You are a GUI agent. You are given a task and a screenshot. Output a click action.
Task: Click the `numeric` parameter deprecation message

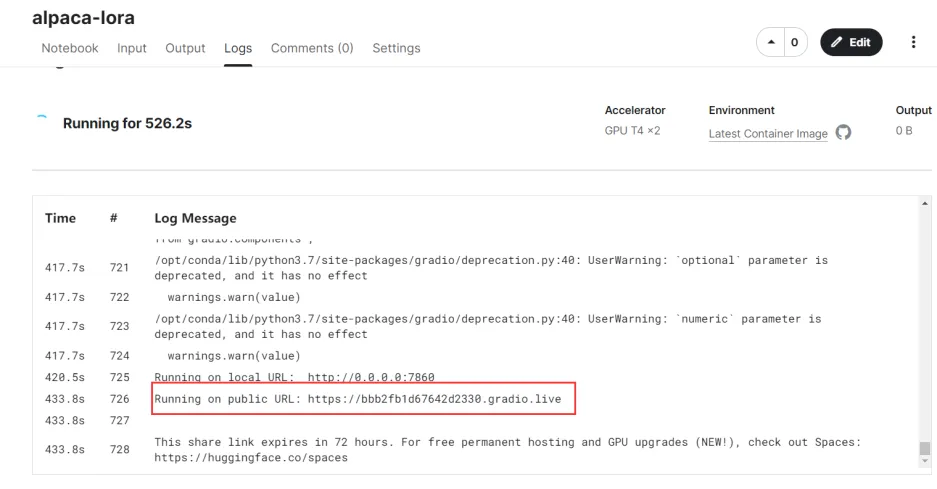[488, 326]
